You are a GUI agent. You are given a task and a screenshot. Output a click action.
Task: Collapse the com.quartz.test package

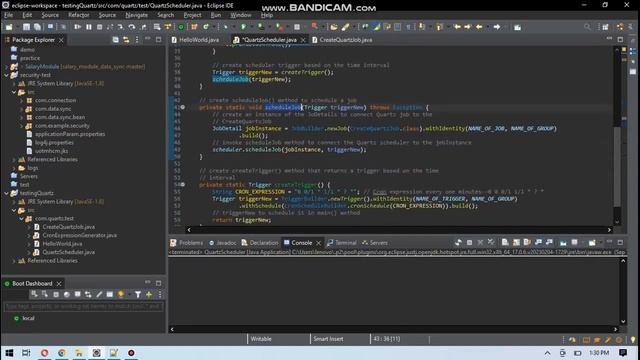(22, 219)
